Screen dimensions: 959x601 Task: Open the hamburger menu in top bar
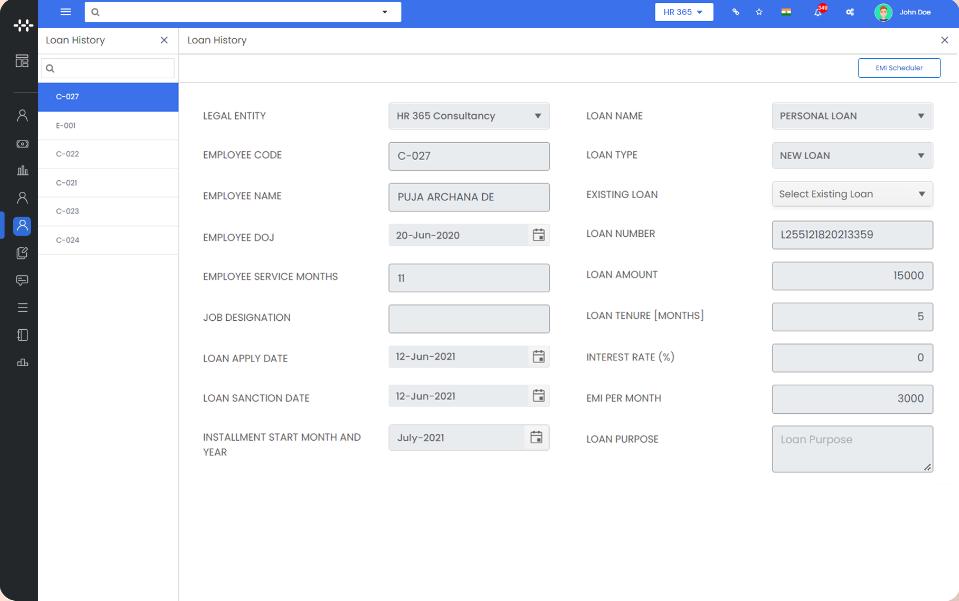[66, 12]
